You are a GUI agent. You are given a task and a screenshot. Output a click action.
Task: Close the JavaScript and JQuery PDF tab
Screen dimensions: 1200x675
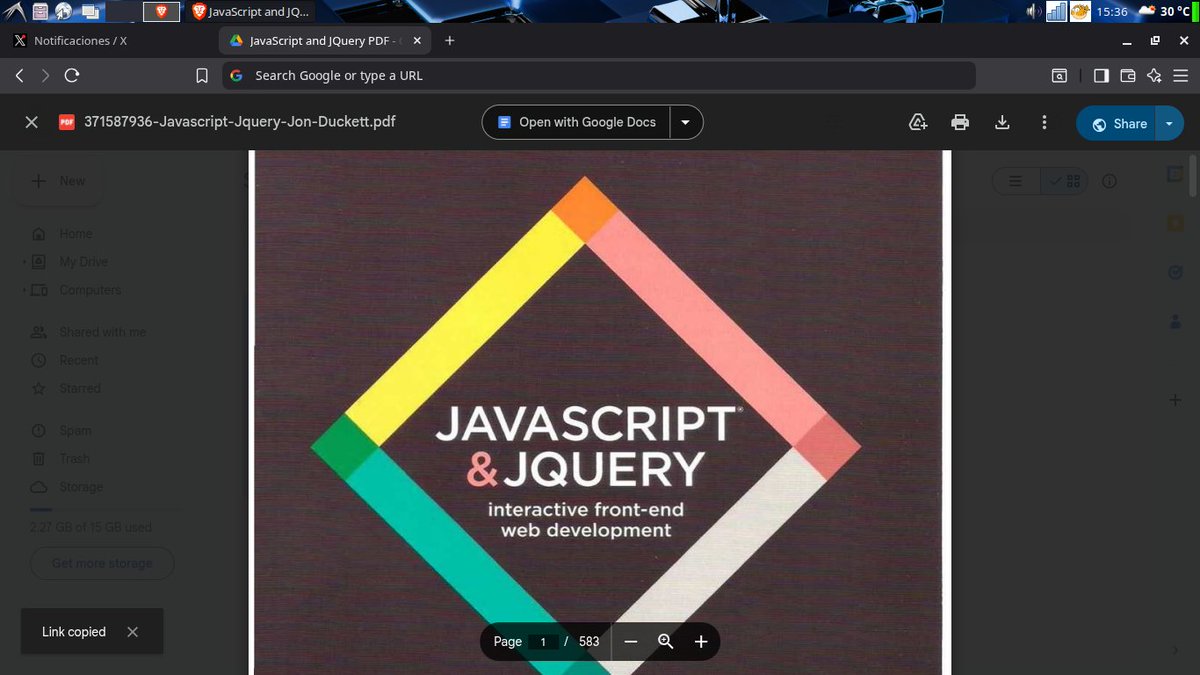pos(417,41)
